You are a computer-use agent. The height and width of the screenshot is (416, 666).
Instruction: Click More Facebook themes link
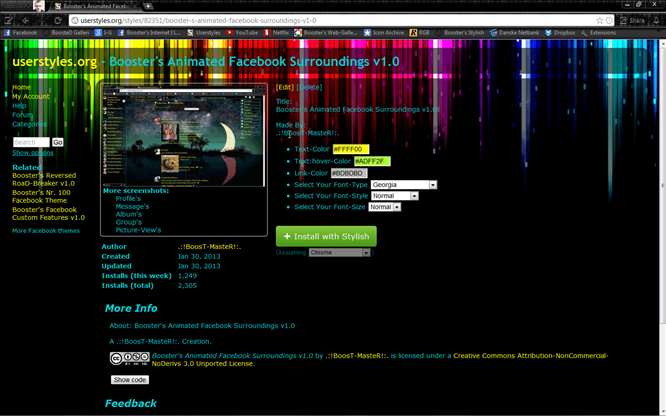tap(46, 231)
